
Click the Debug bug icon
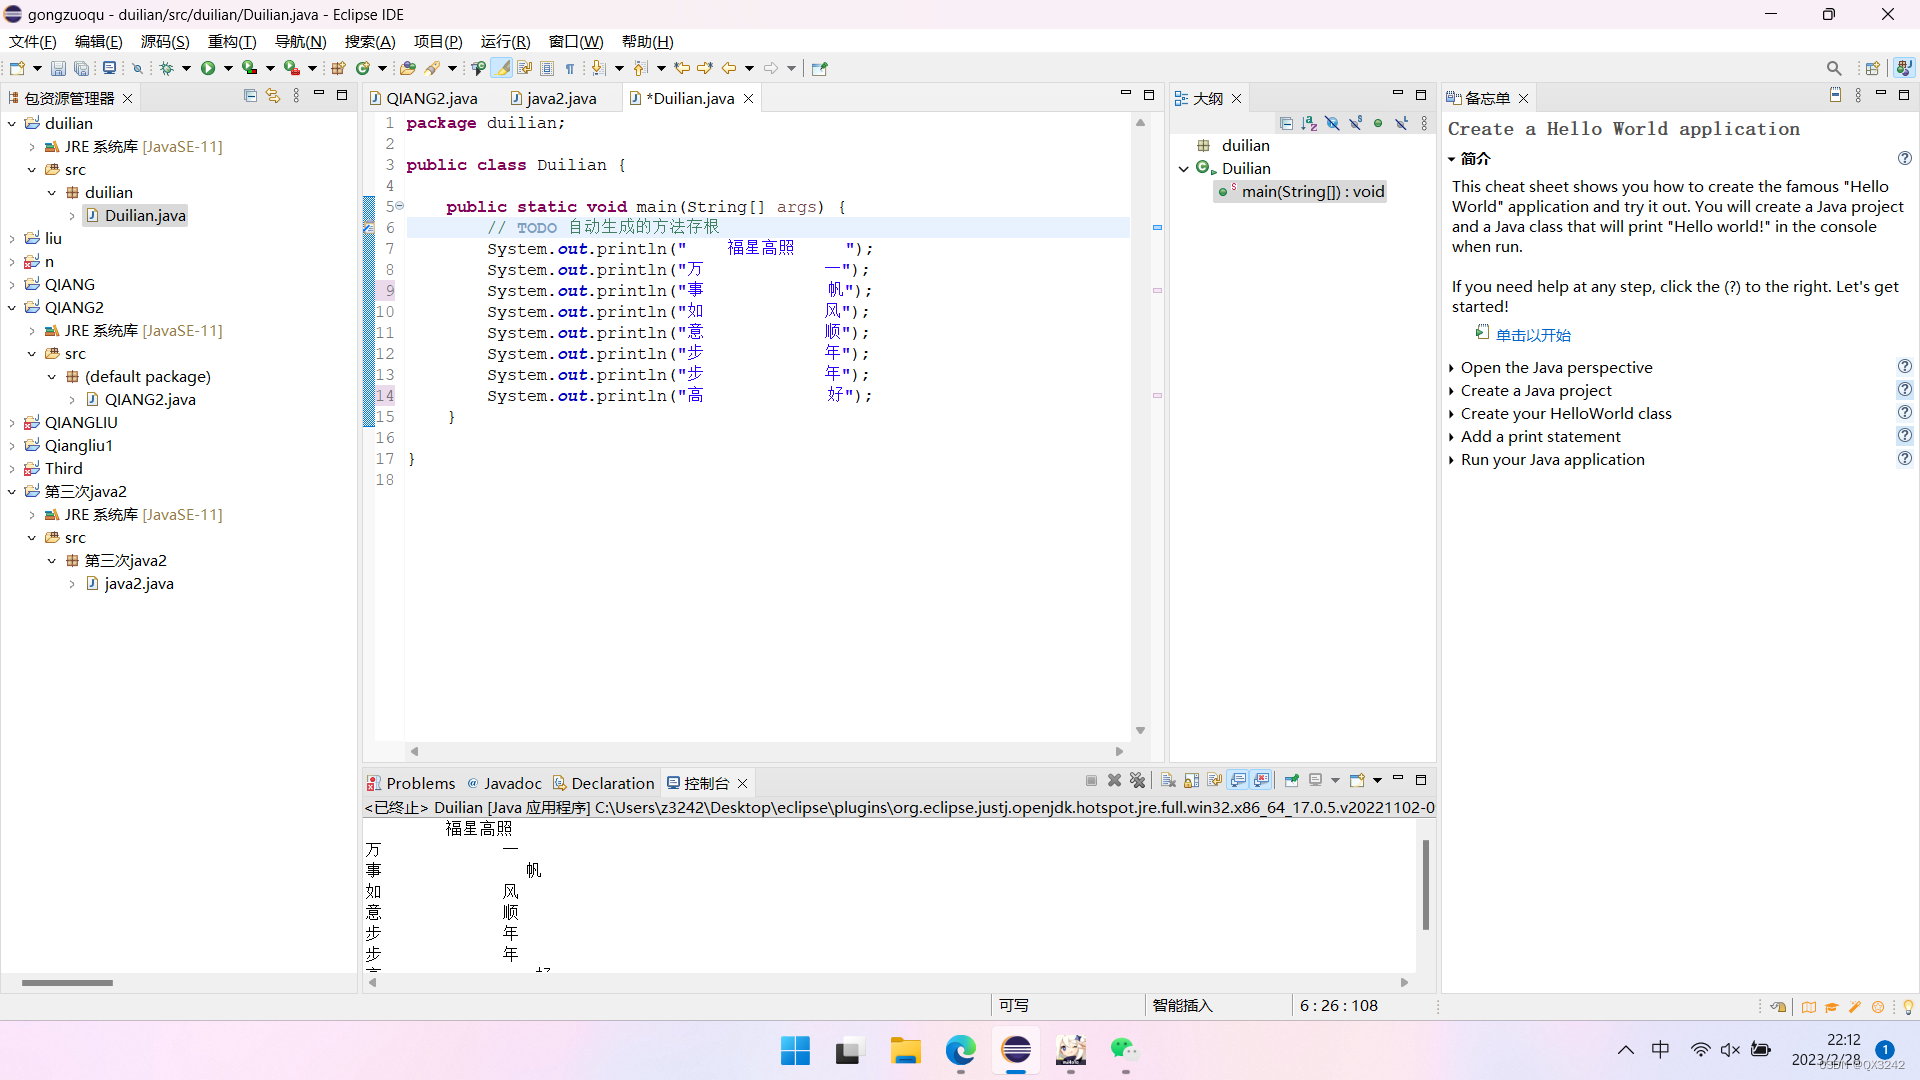pos(166,68)
